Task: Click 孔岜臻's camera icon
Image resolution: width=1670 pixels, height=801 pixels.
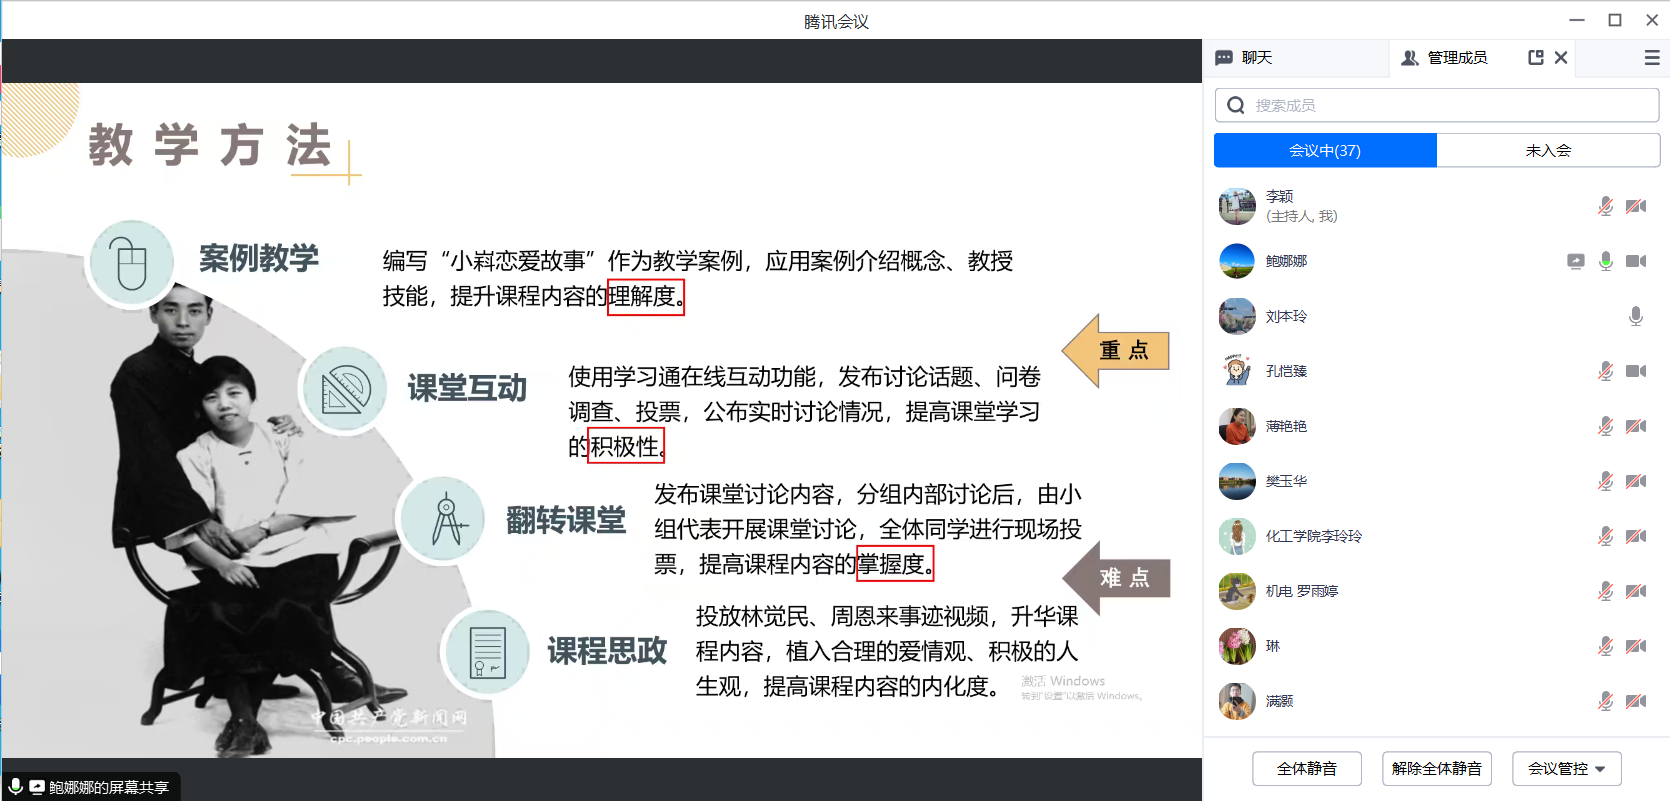Action: click(x=1635, y=371)
